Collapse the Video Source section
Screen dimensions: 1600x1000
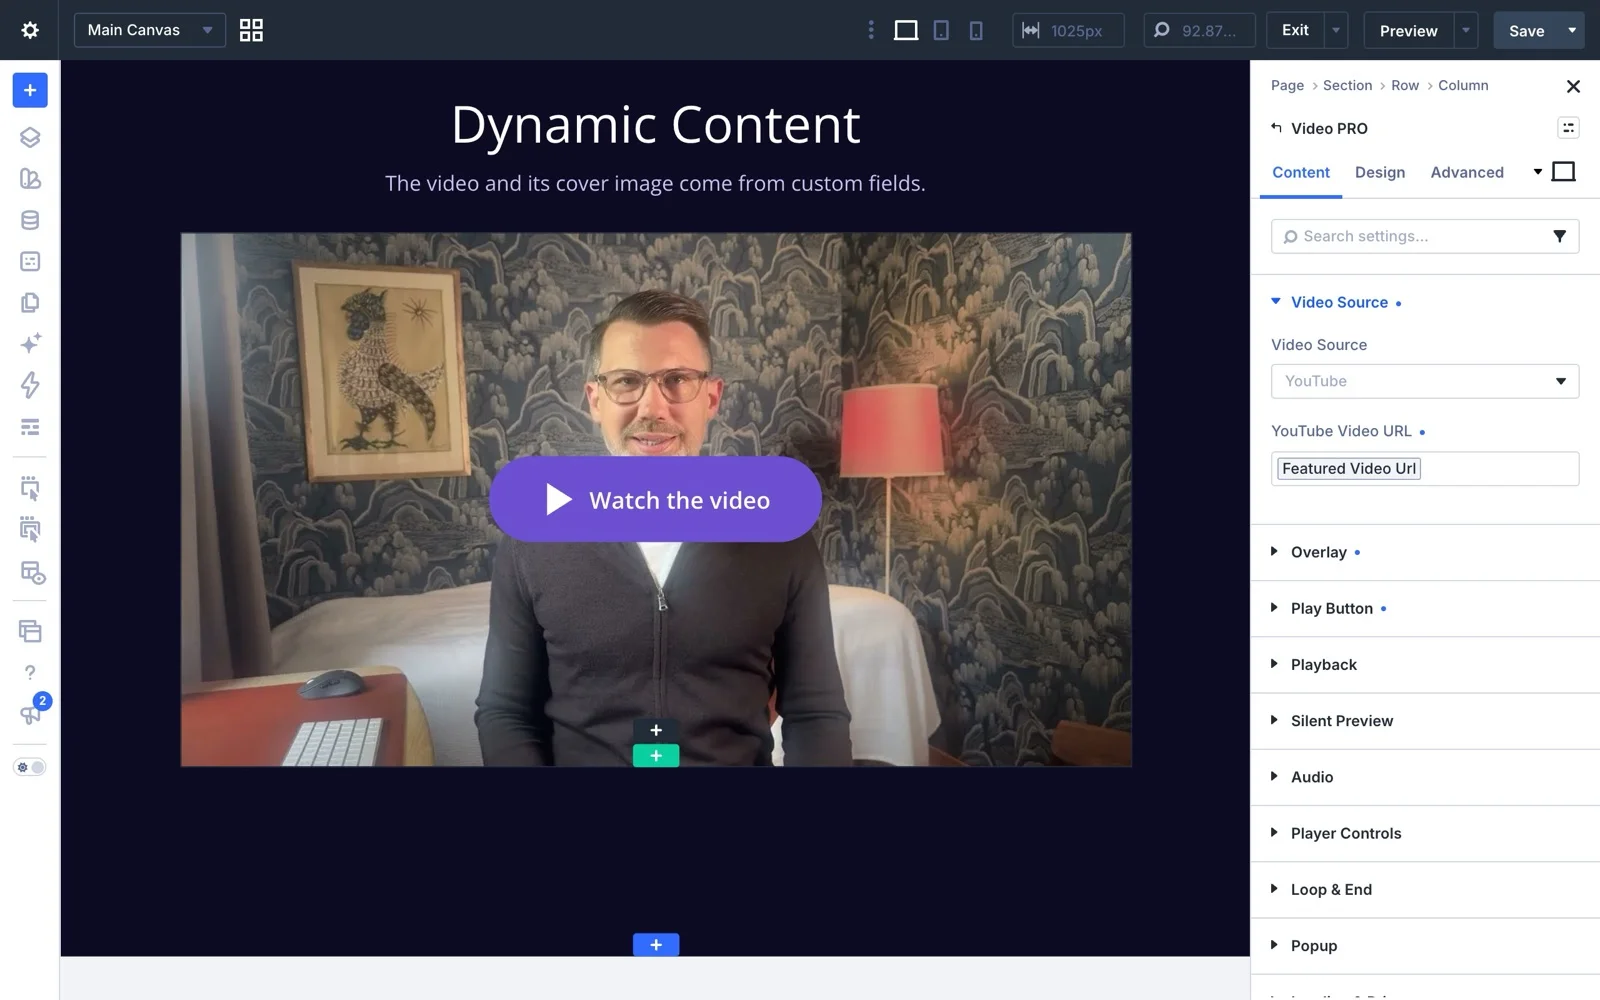1338,302
